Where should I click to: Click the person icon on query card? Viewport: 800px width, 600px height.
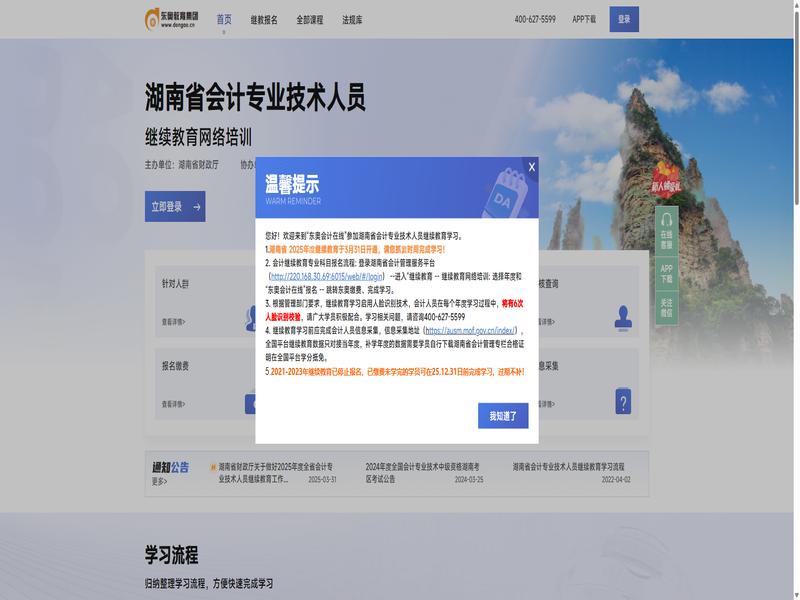pos(623,317)
